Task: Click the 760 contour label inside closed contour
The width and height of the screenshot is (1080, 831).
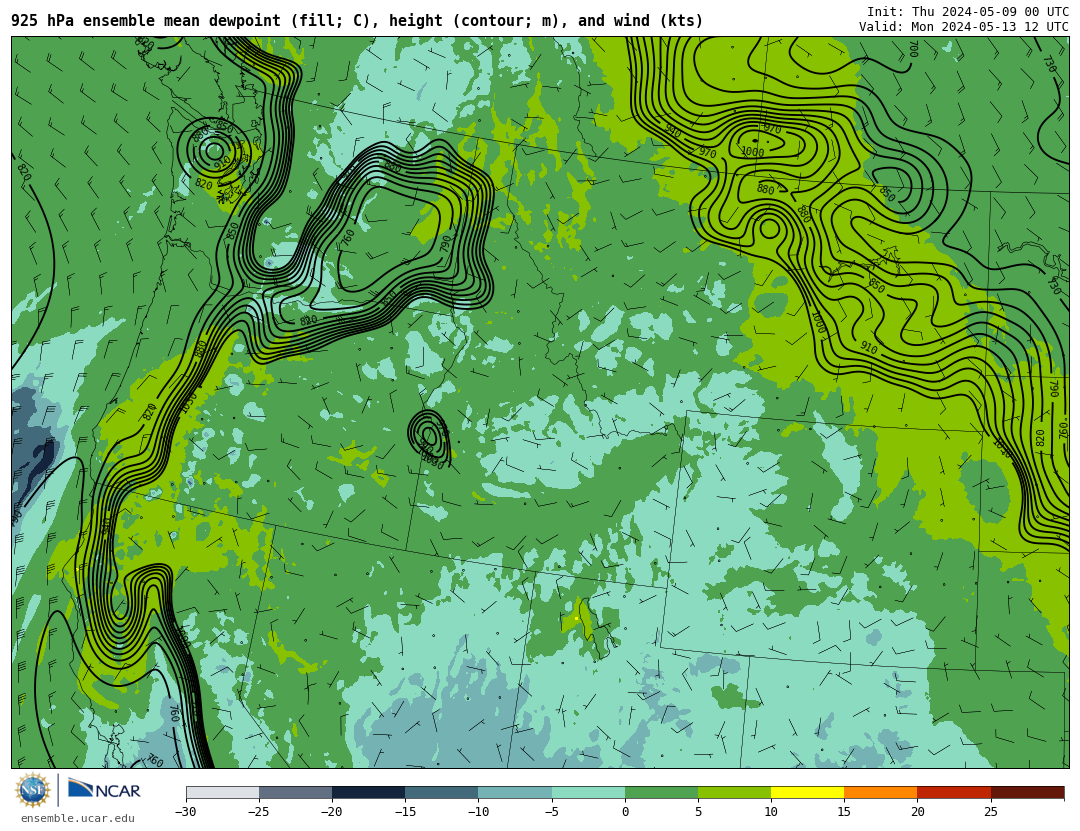Action: [x=349, y=238]
